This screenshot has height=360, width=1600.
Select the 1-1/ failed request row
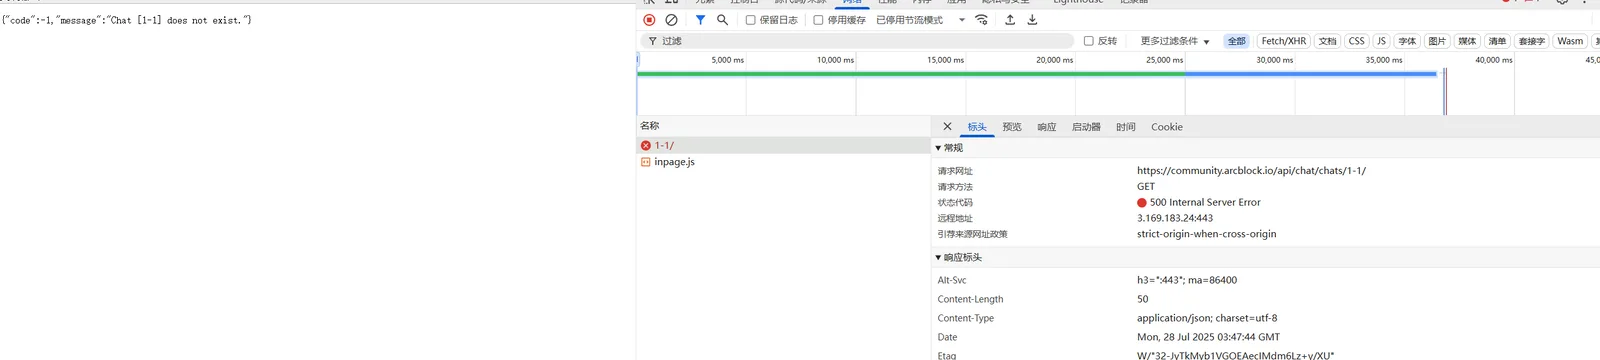tap(784, 146)
